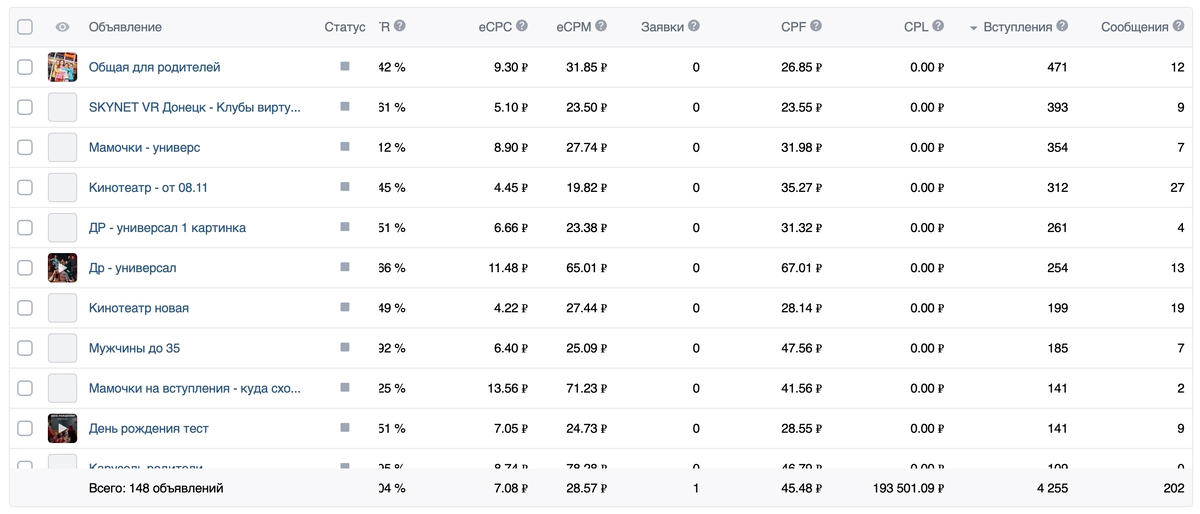Click the CPF help question mark icon

[x=816, y=27]
